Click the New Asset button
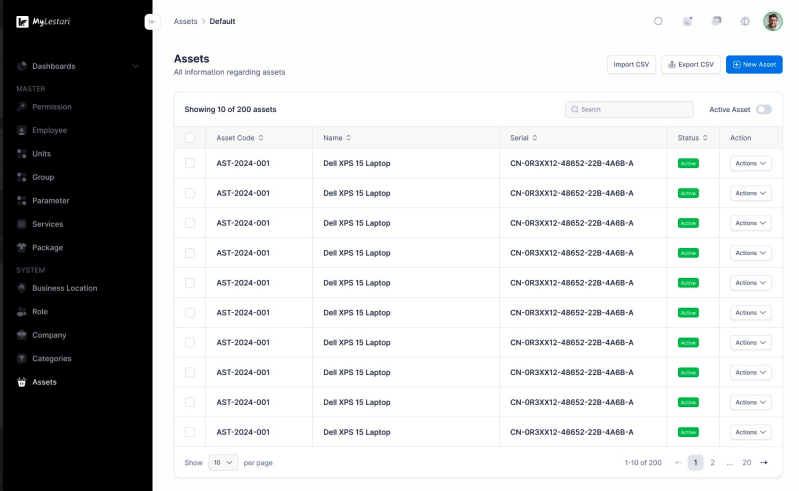Screen dimensions: 799x491 tap(754, 65)
